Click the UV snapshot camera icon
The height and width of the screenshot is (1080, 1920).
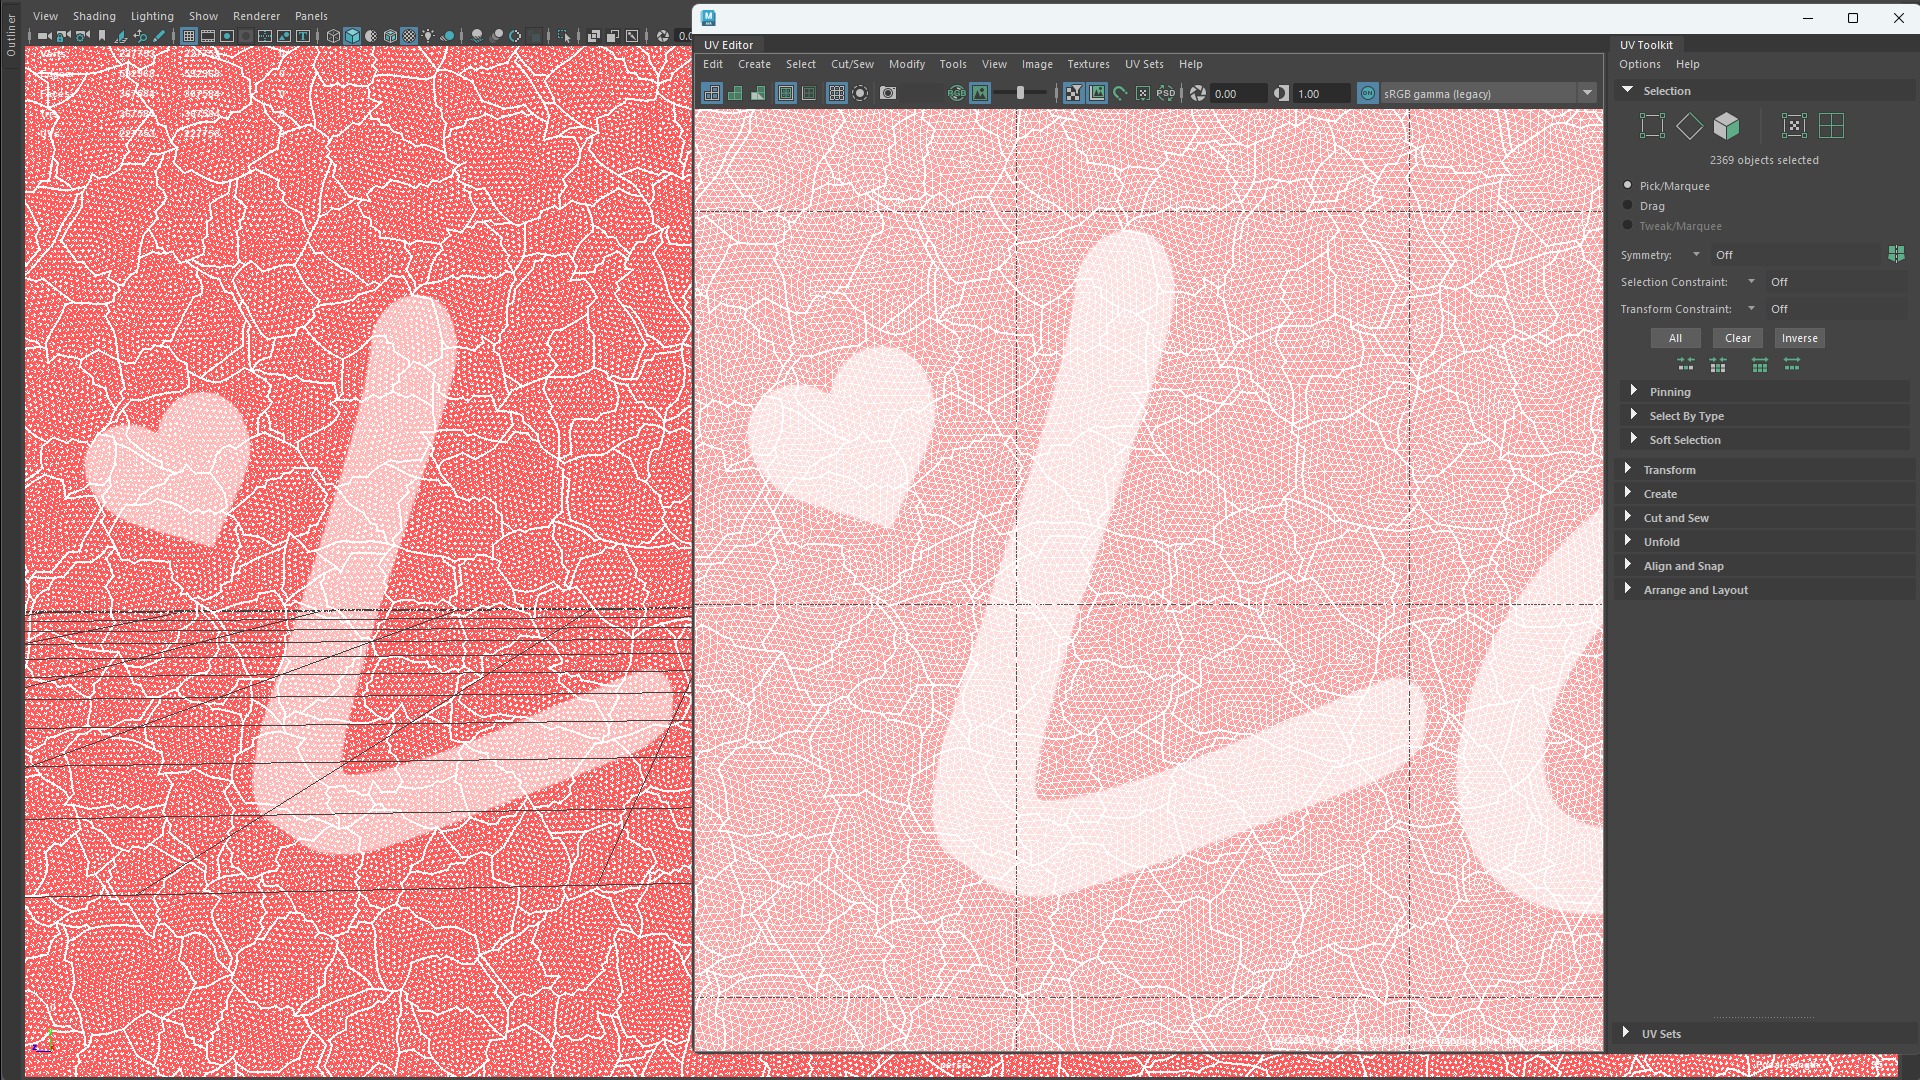pos(888,93)
